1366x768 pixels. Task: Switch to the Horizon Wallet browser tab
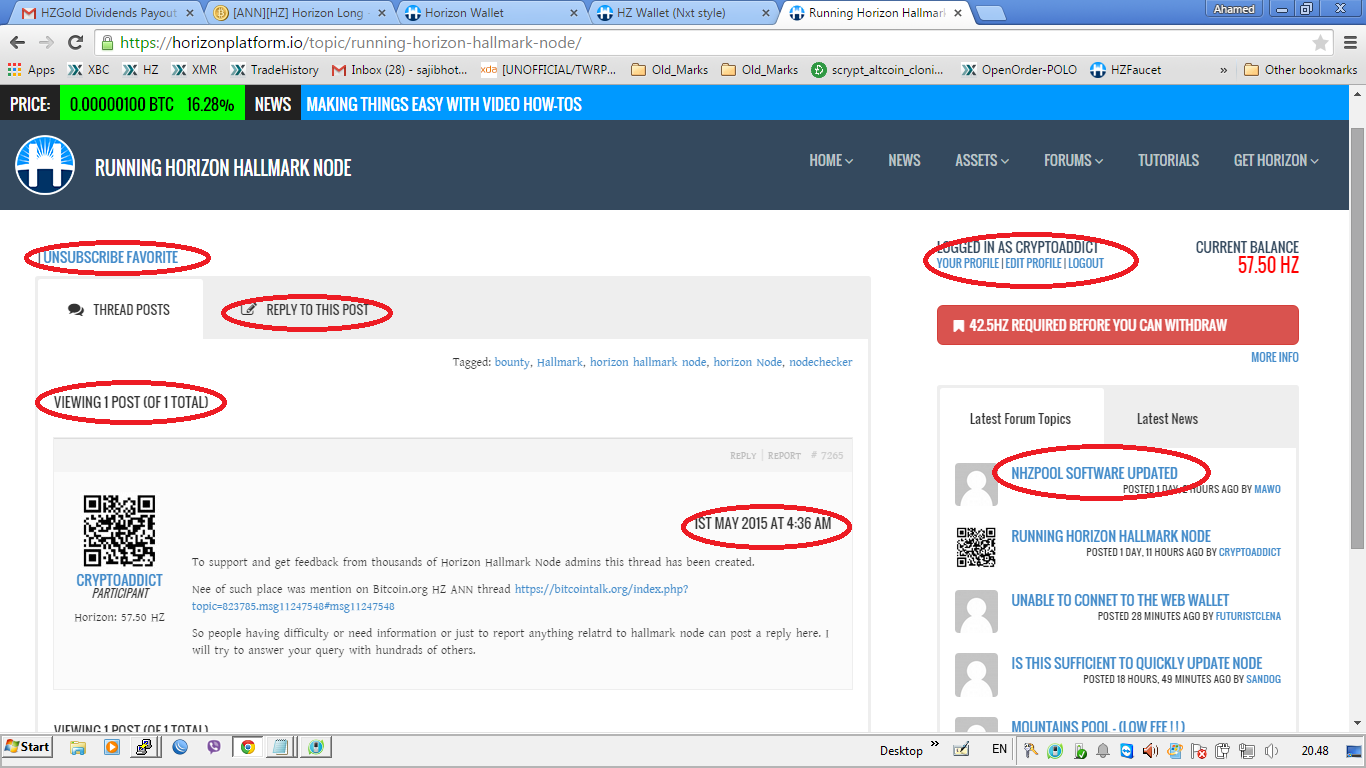click(490, 13)
